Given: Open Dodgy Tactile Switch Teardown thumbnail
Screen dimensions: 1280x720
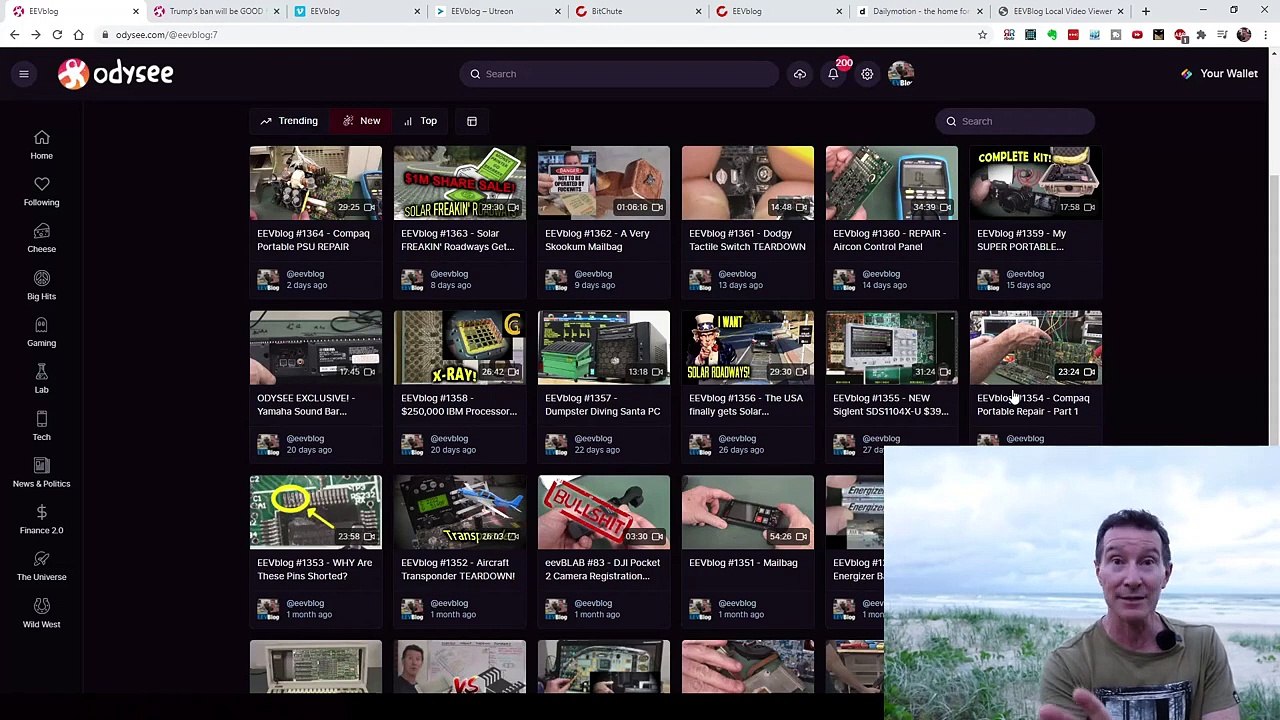Looking at the screenshot, I should pyautogui.click(x=748, y=183).
